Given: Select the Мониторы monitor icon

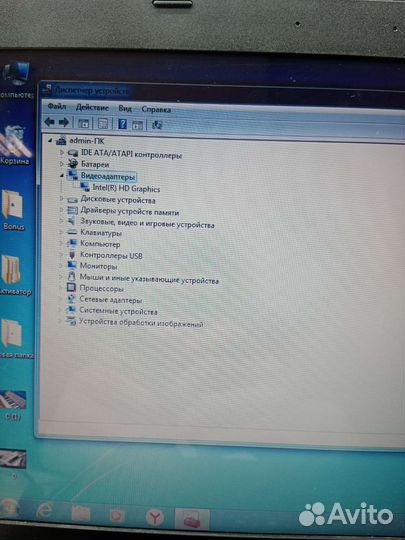Looking at the screenshot, I should (72, 265).
